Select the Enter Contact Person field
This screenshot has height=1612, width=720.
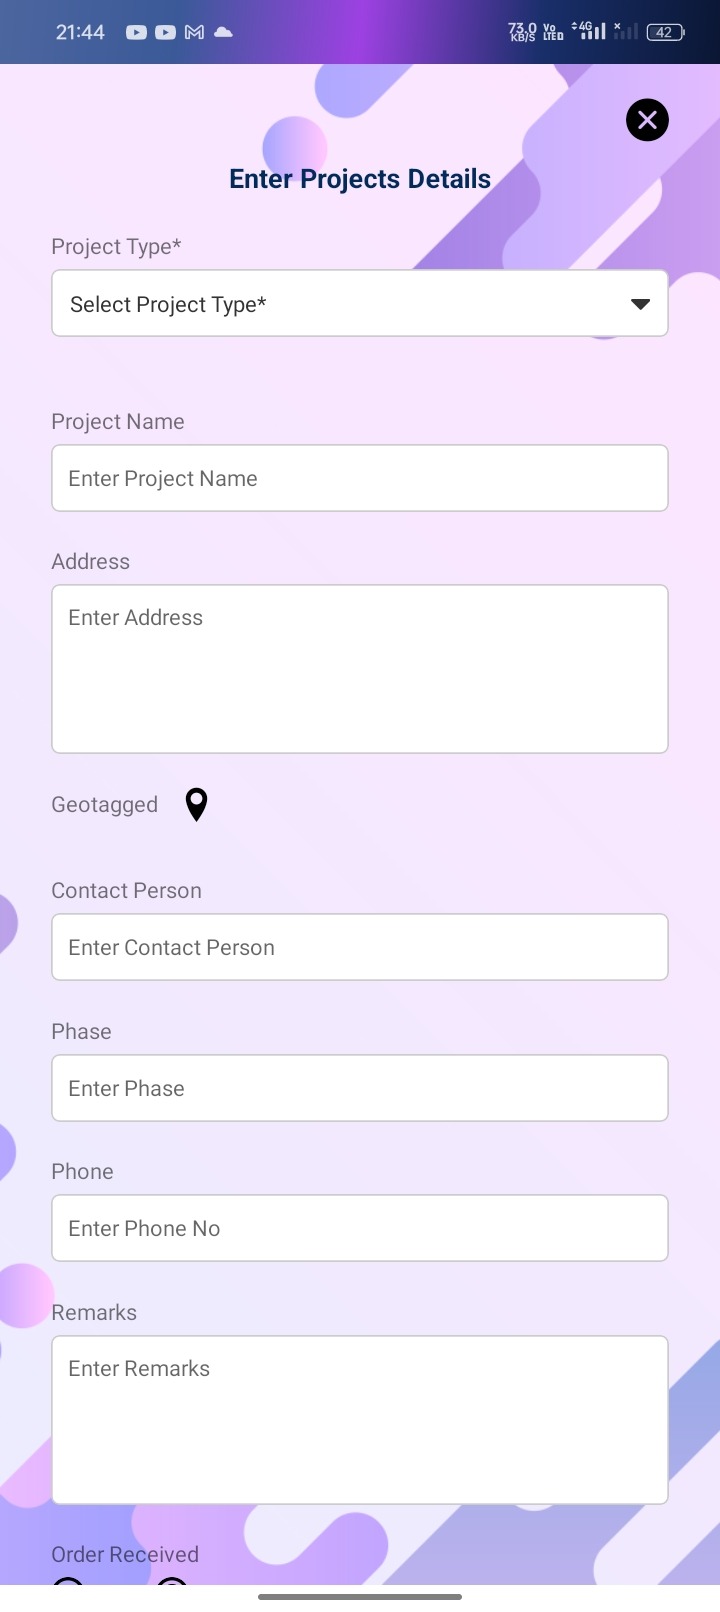[x=360, y=947]
